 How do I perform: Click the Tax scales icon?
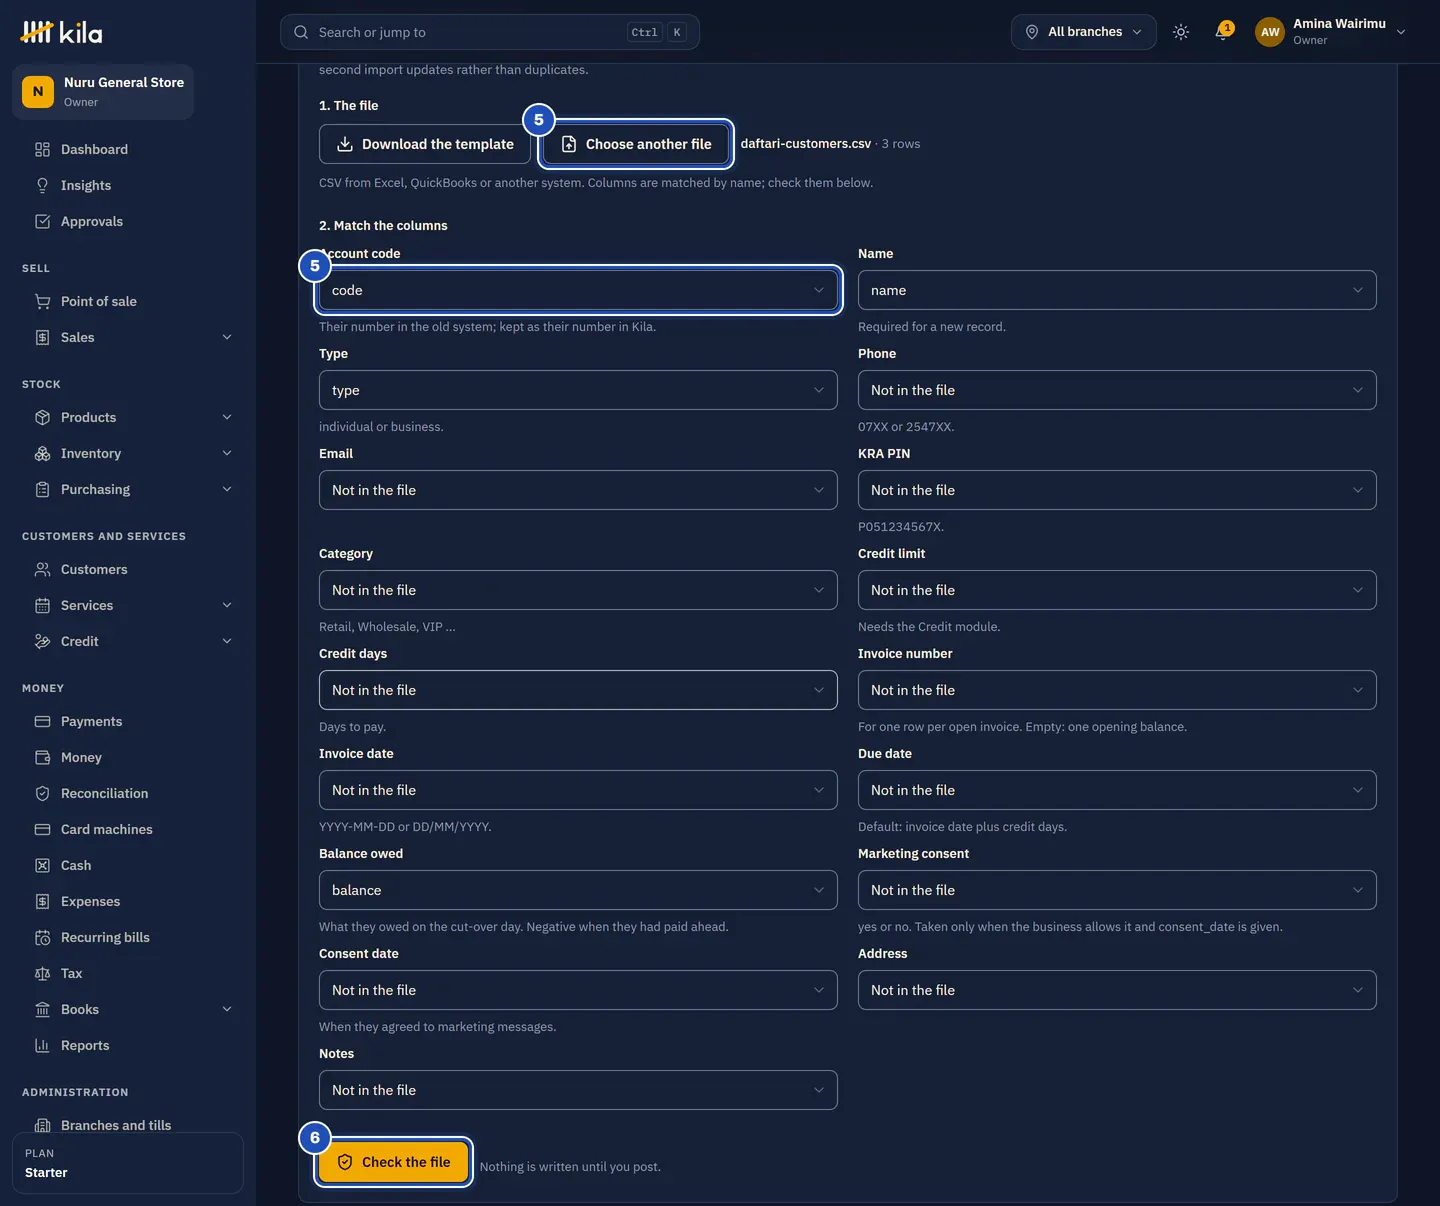(42, 974)
